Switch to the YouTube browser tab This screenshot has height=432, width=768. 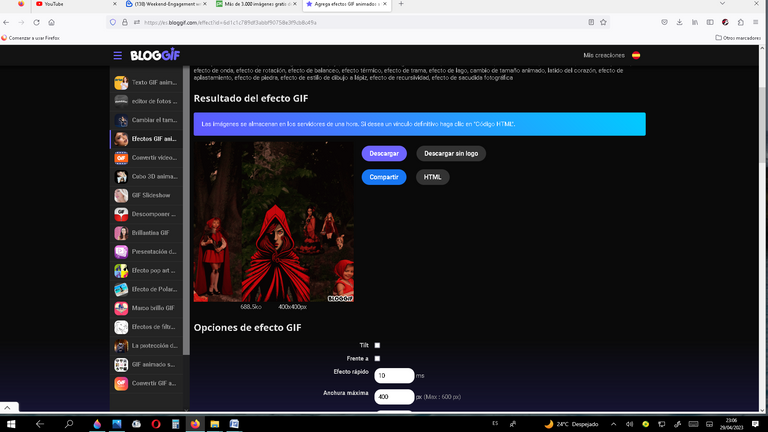[73, 4]
